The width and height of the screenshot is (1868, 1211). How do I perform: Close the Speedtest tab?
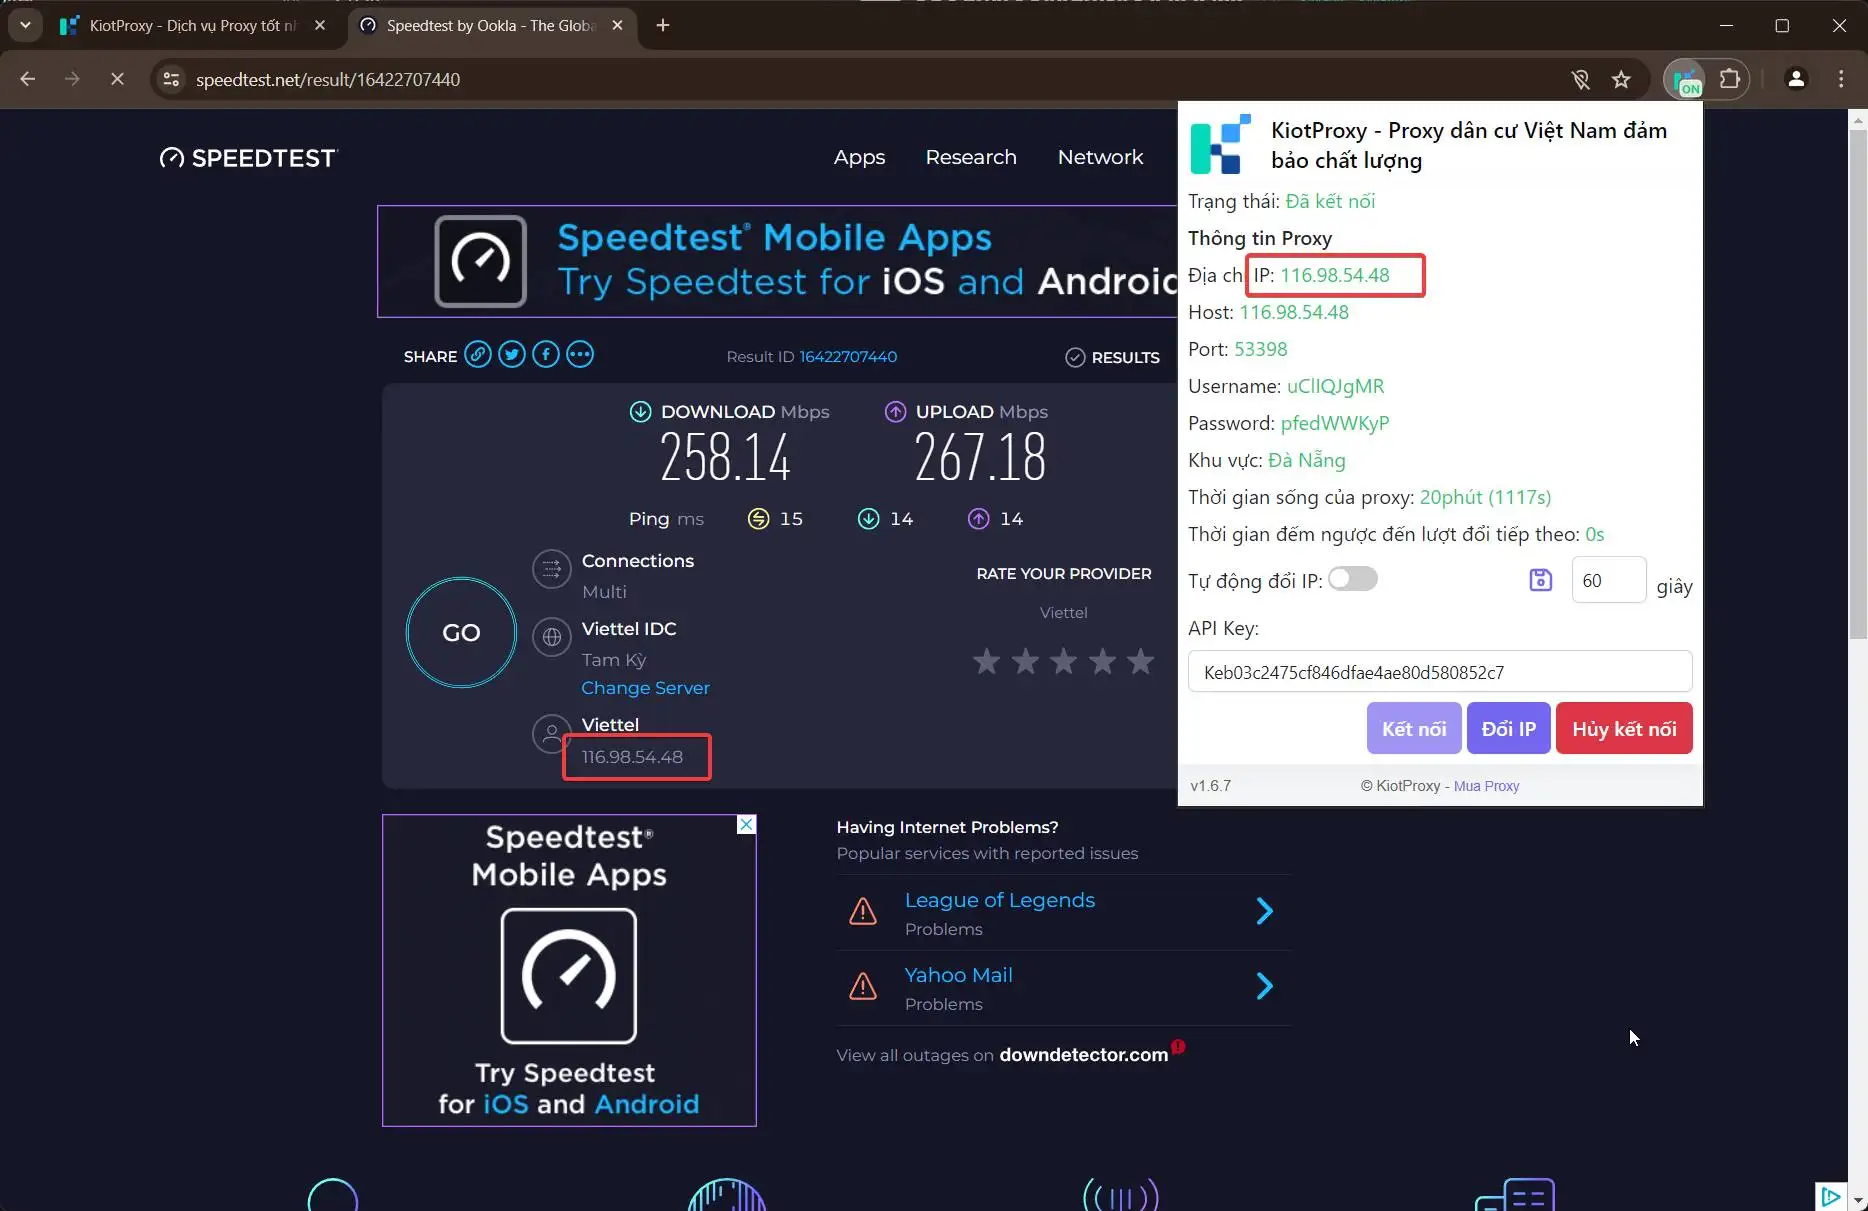pos(617,26)
